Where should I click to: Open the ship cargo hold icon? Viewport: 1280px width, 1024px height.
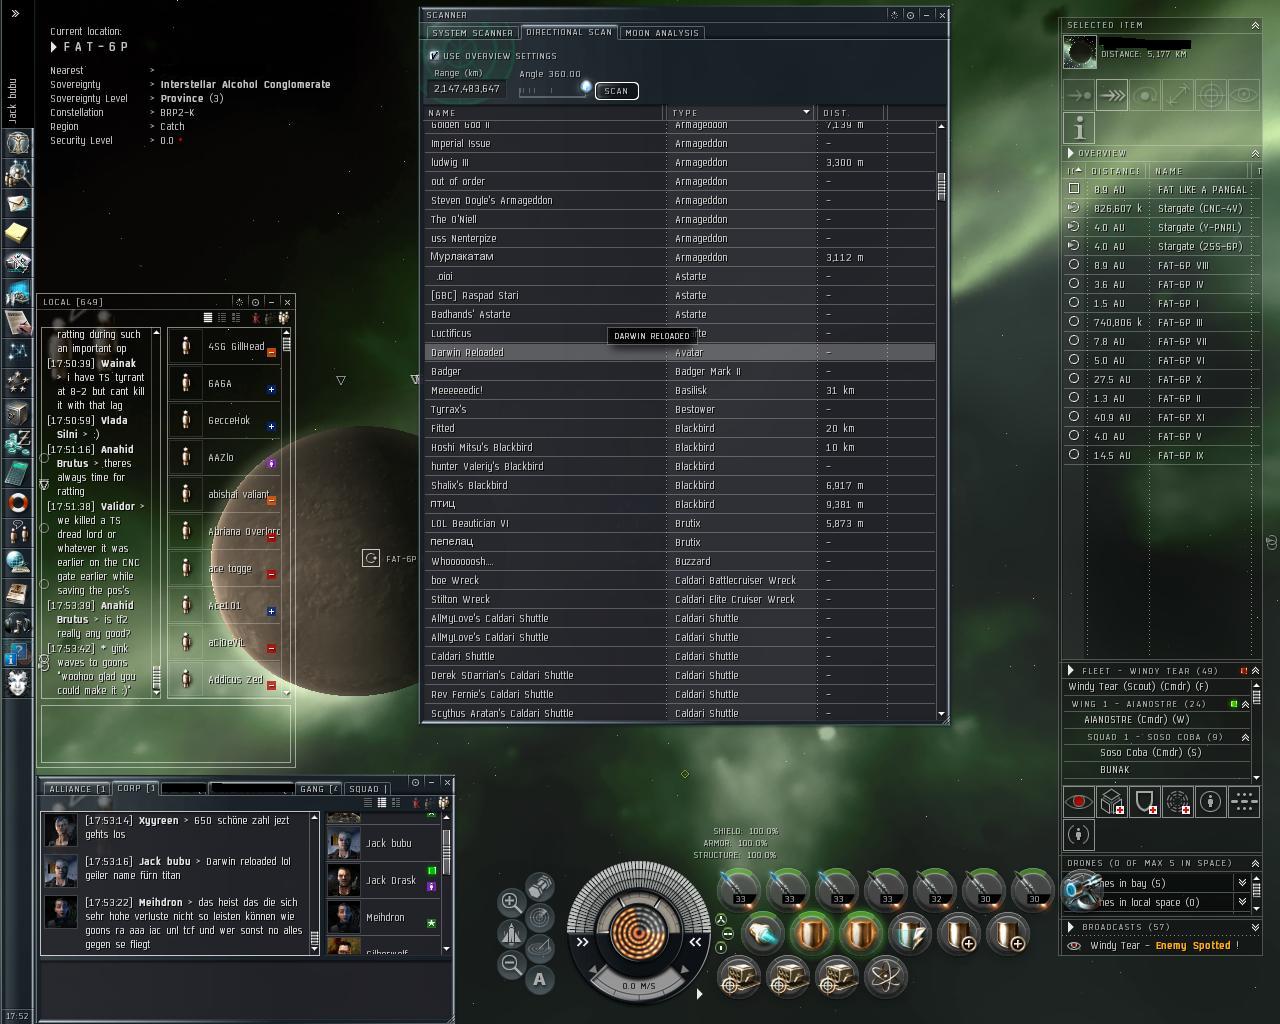(x=540, y=886)
